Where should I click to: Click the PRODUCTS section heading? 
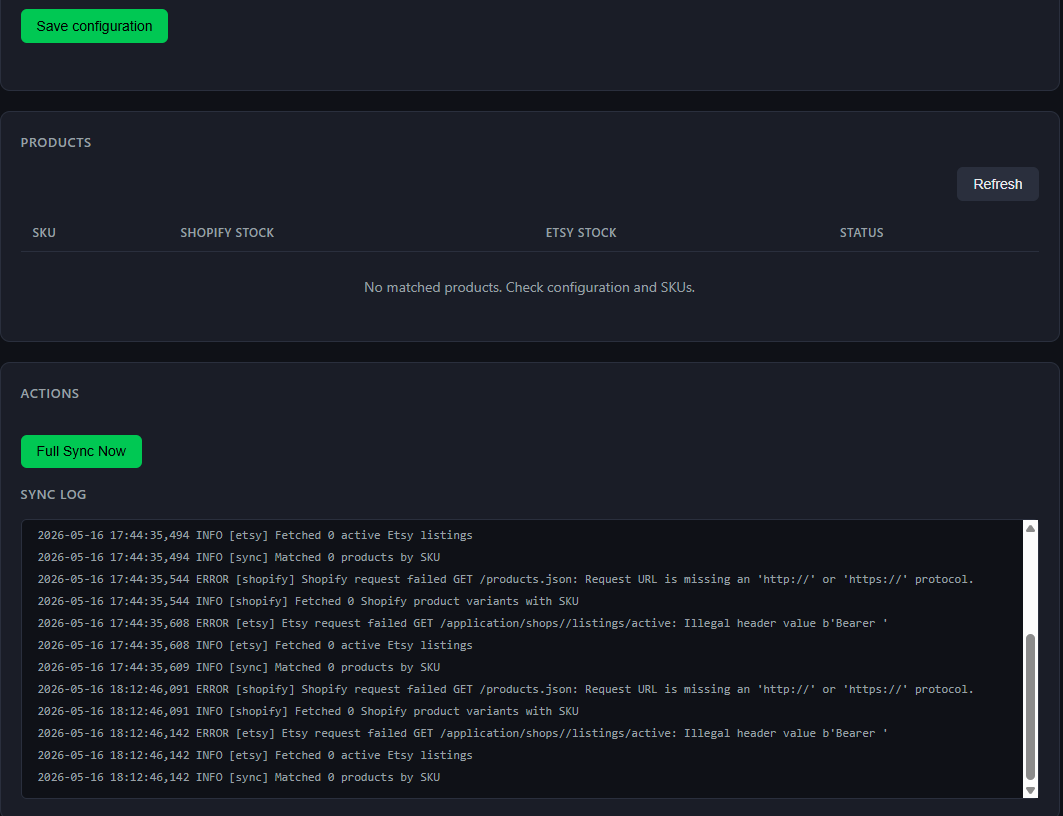coord(56,142)
